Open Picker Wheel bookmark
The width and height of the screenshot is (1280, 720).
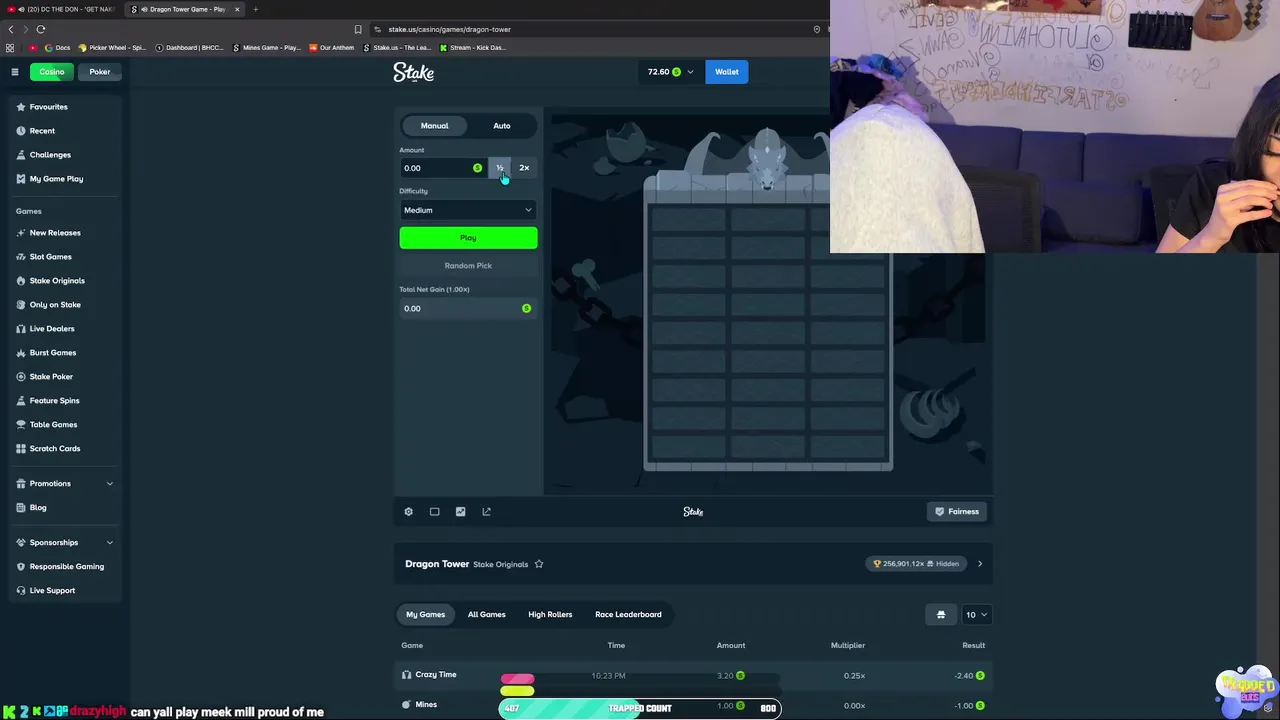pos(111,48)
